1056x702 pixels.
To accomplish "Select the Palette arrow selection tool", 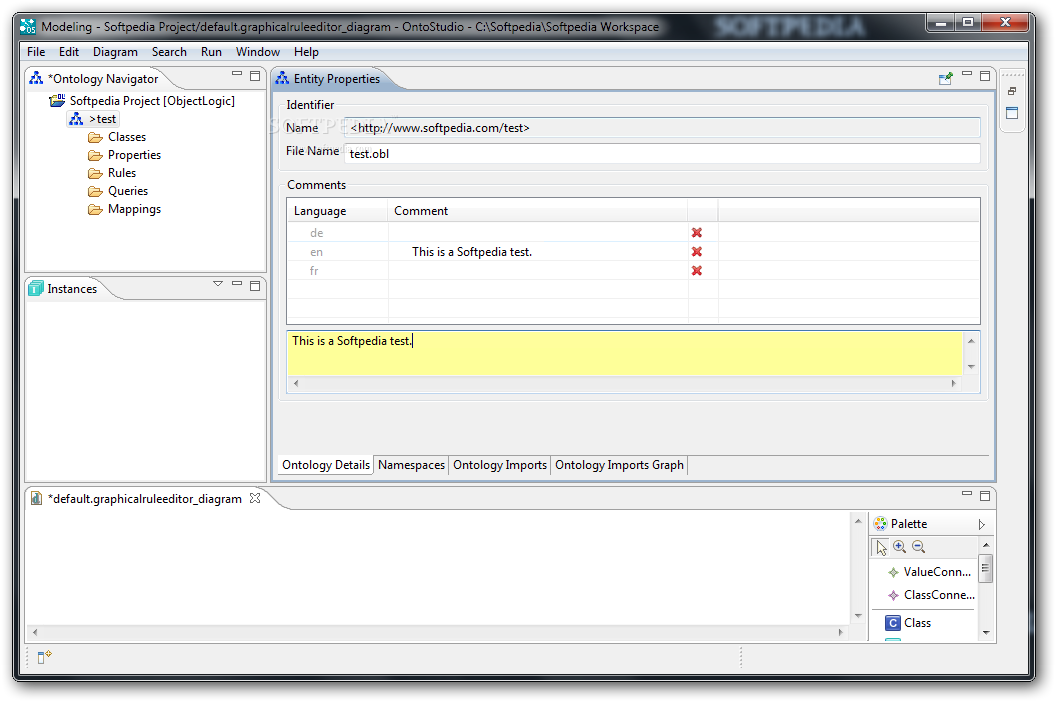I will (x=881, y=547).
